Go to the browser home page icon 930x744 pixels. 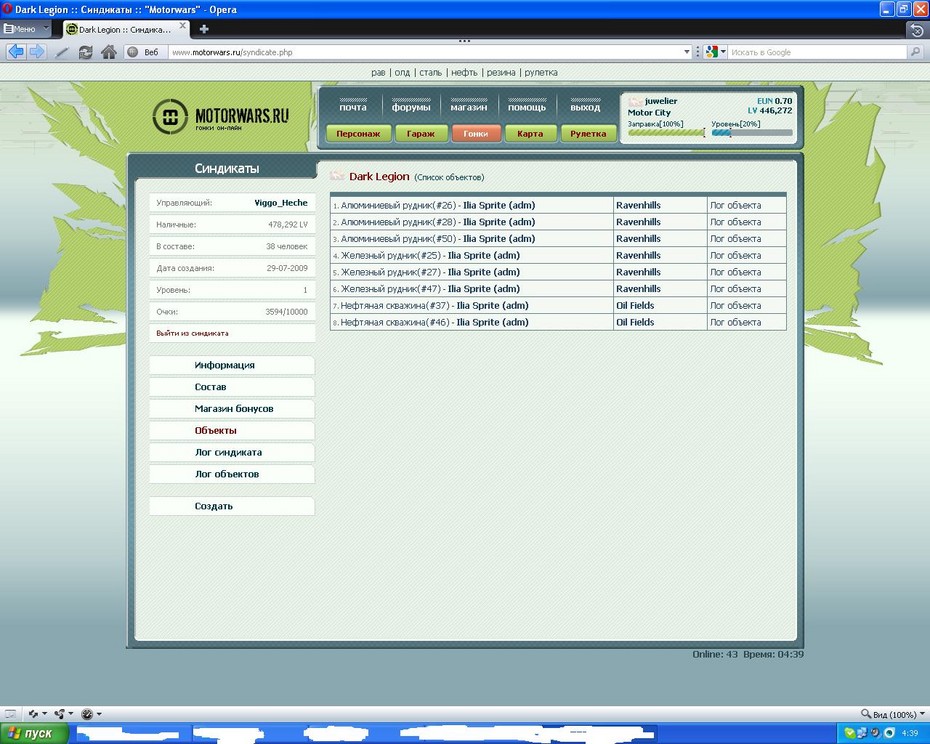(109, 52)
